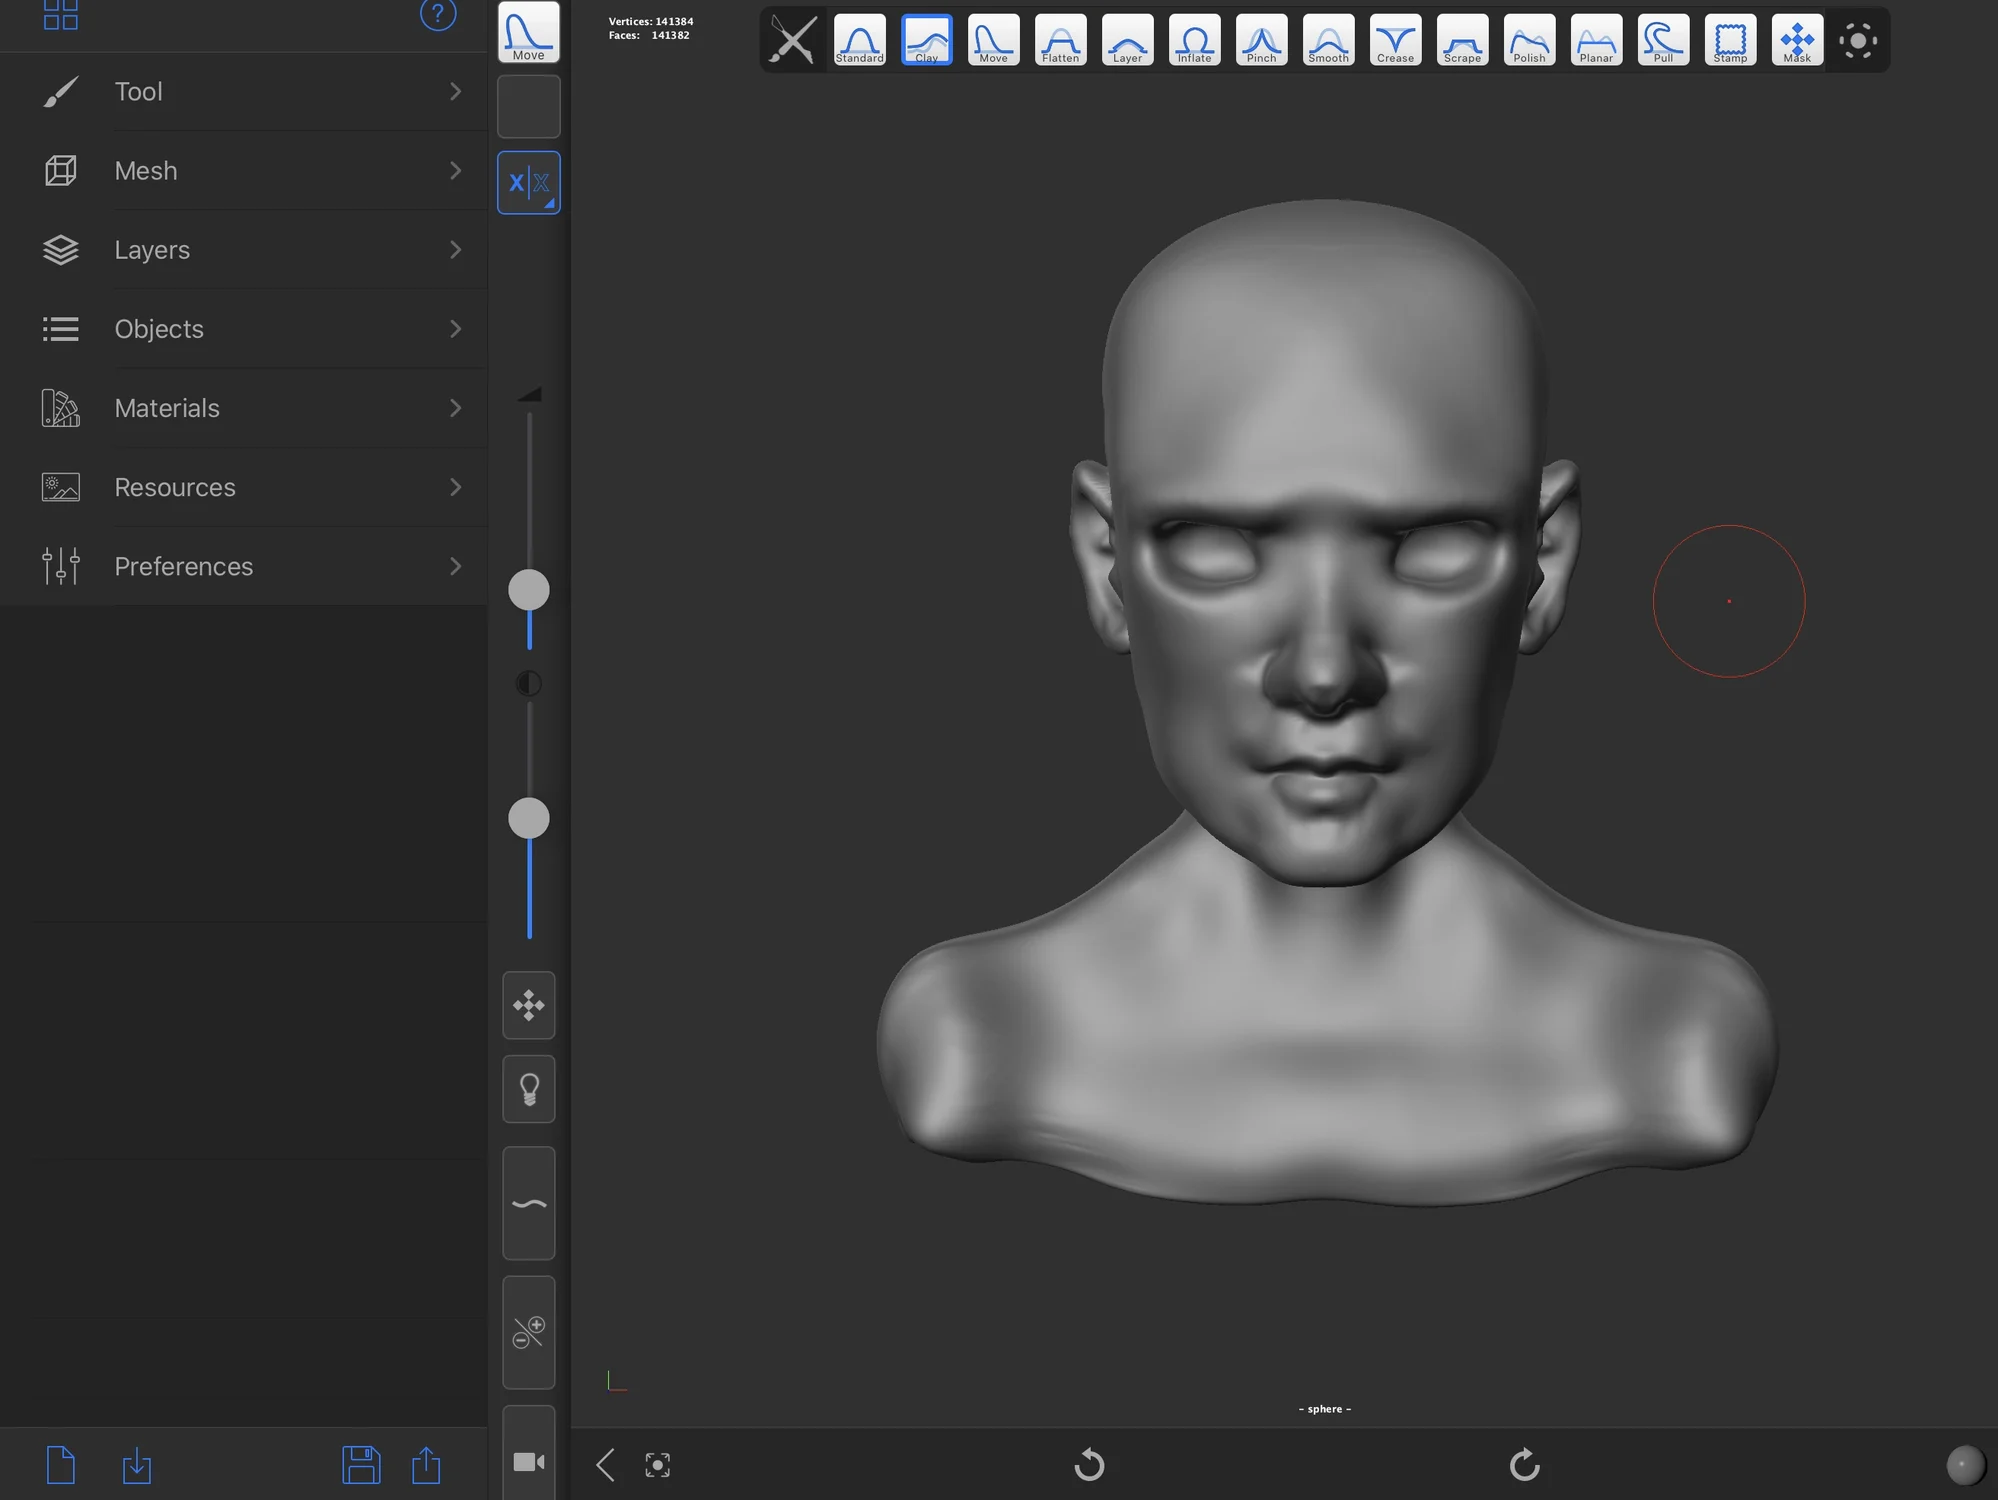Toggle the brush stroke type
This screenshot has width=1998, height=1500.
529,1204
